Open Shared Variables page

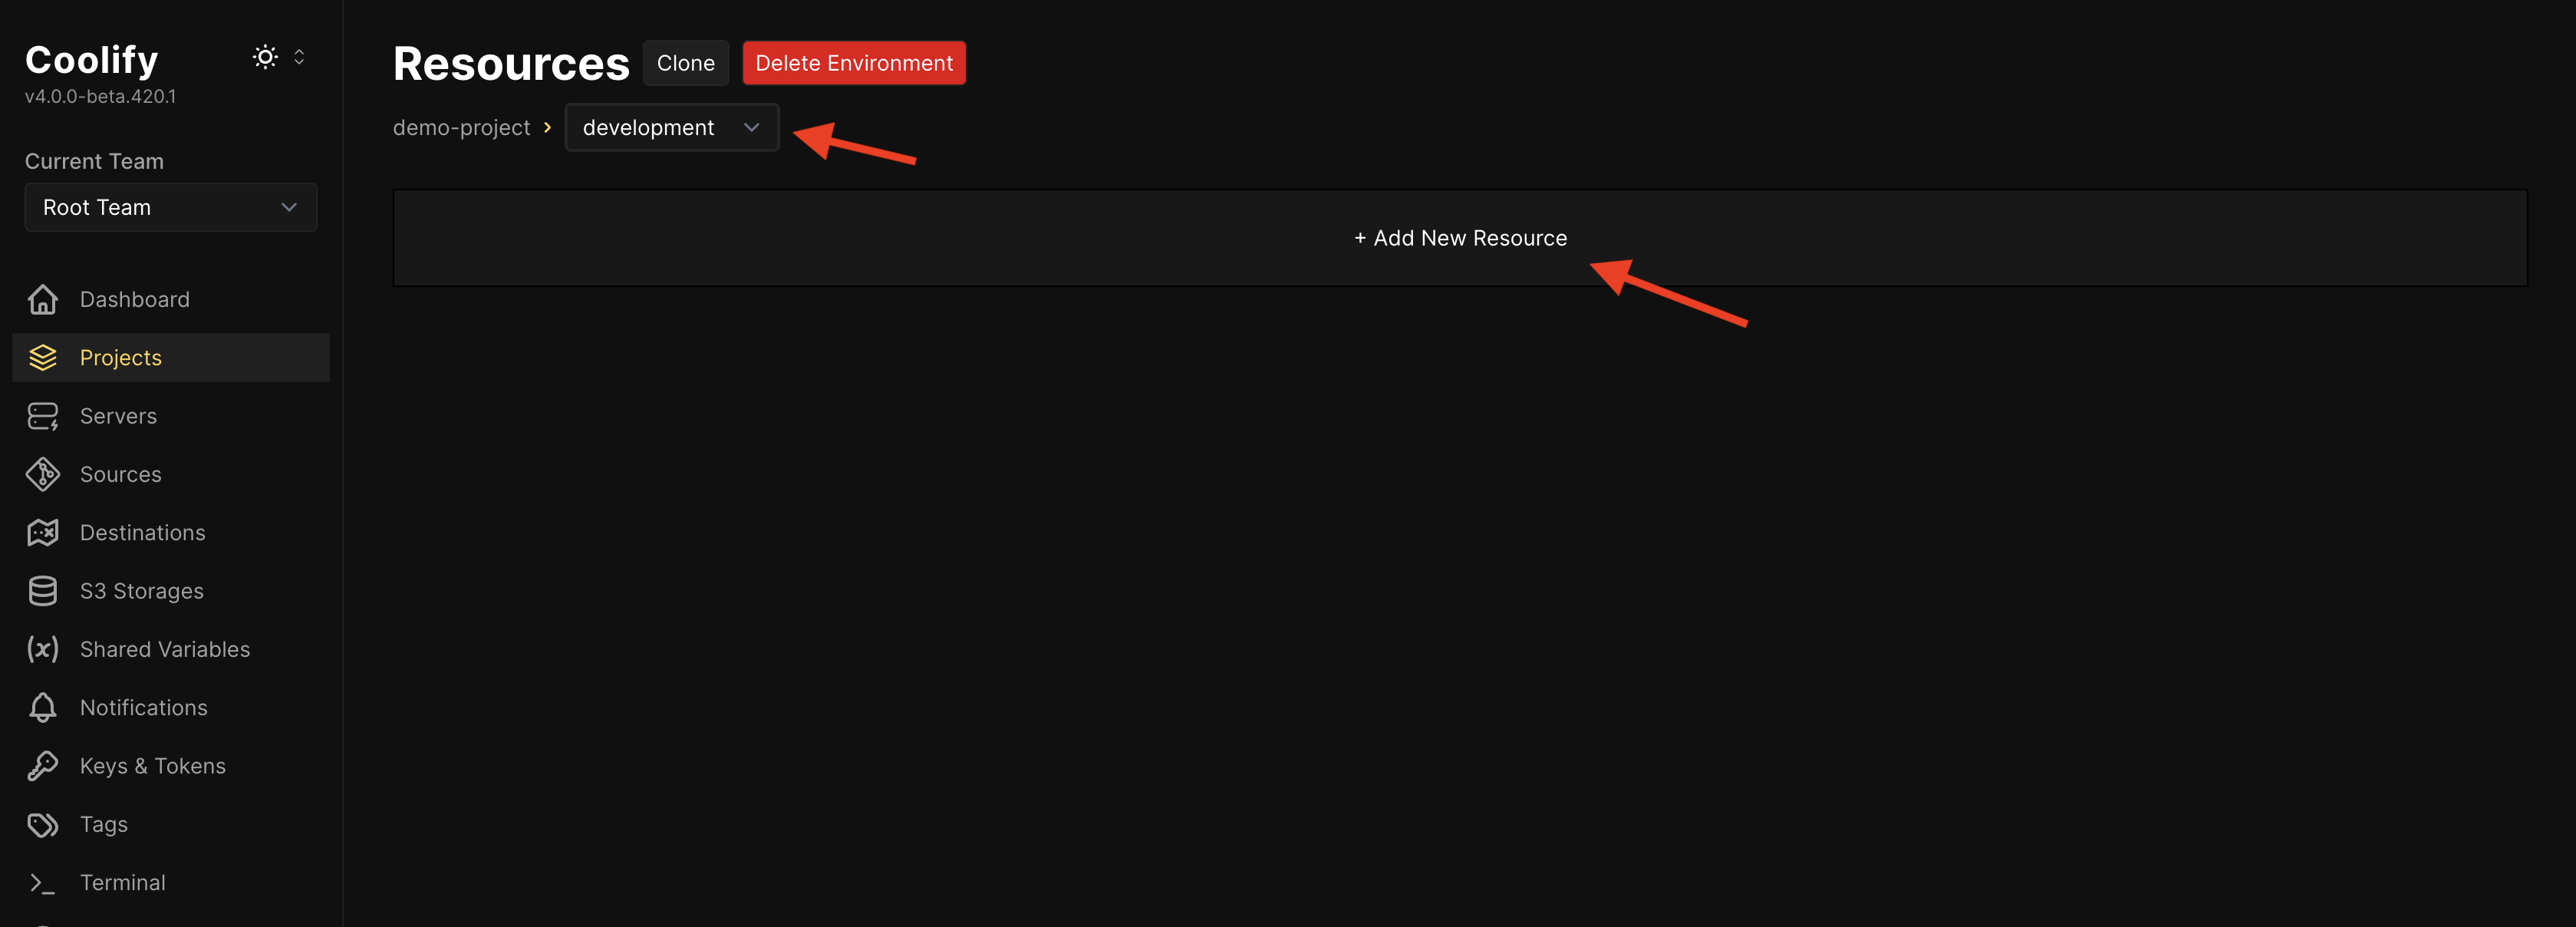tap(171, 649)
